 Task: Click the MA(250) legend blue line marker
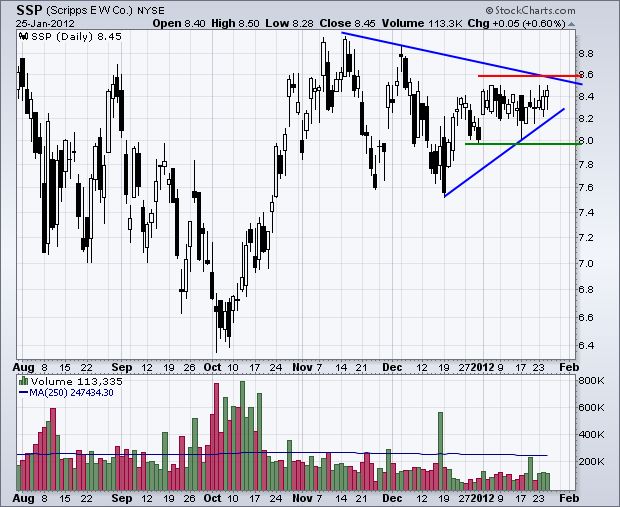click(23, 393)
